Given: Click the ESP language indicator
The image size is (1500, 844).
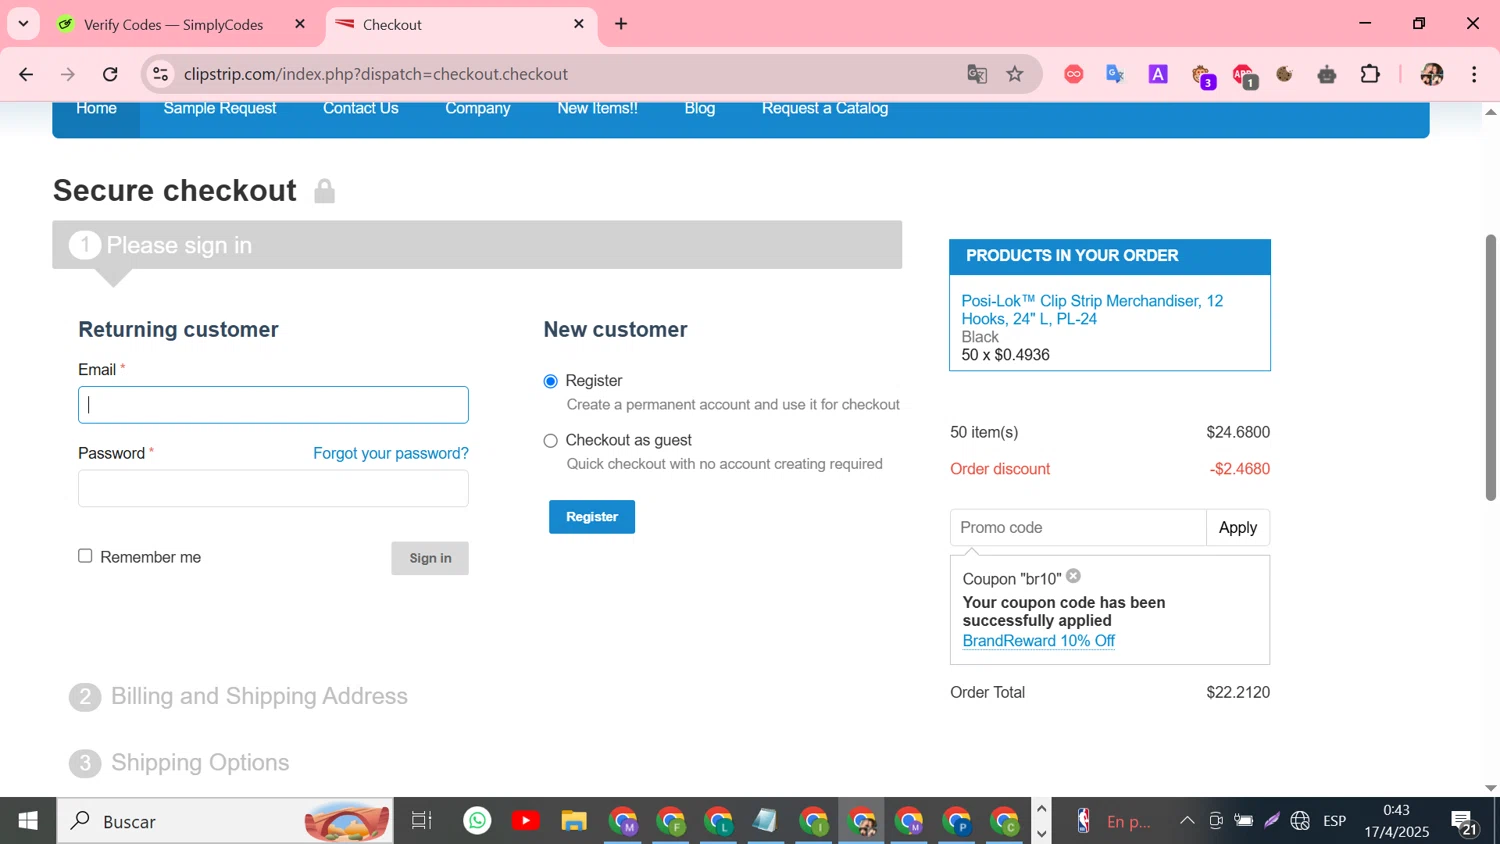Looking at the screenshot, I should click(x=1335, y=821).
